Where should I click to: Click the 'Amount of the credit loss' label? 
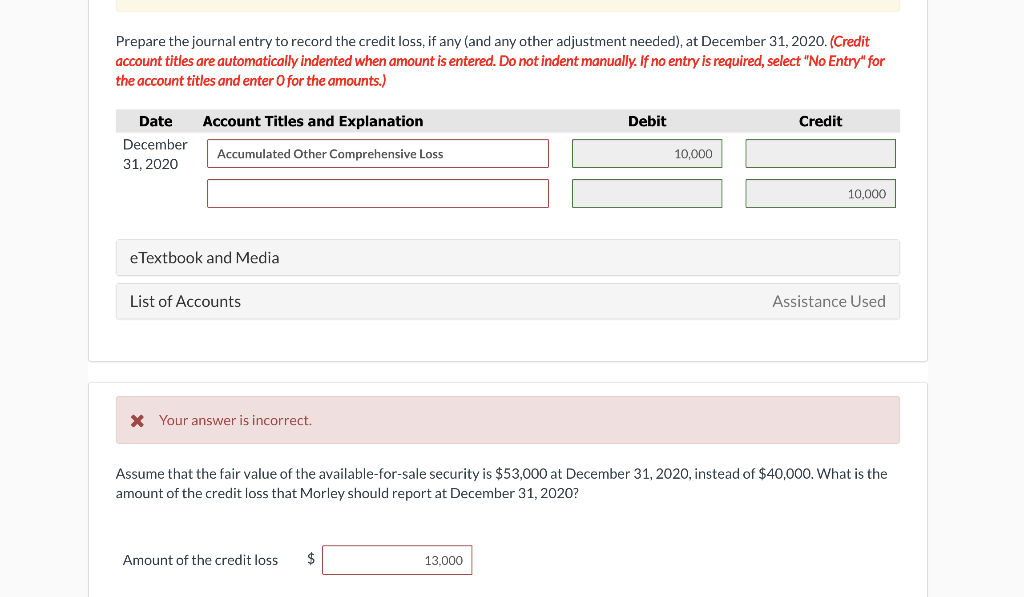pyautogui.click(x=200, y=560)
